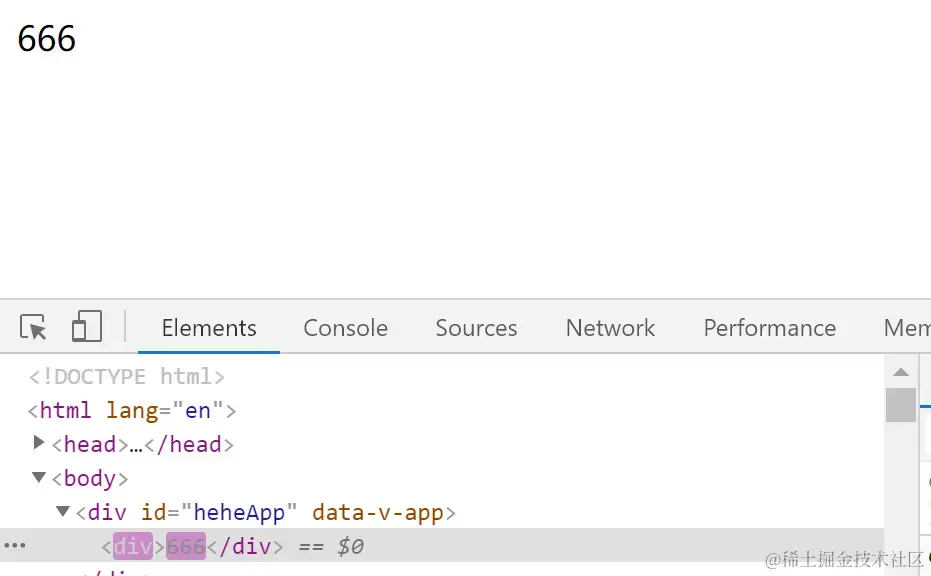
Task: Click the 666 text on the page
Action: click(x=47, y=39)
